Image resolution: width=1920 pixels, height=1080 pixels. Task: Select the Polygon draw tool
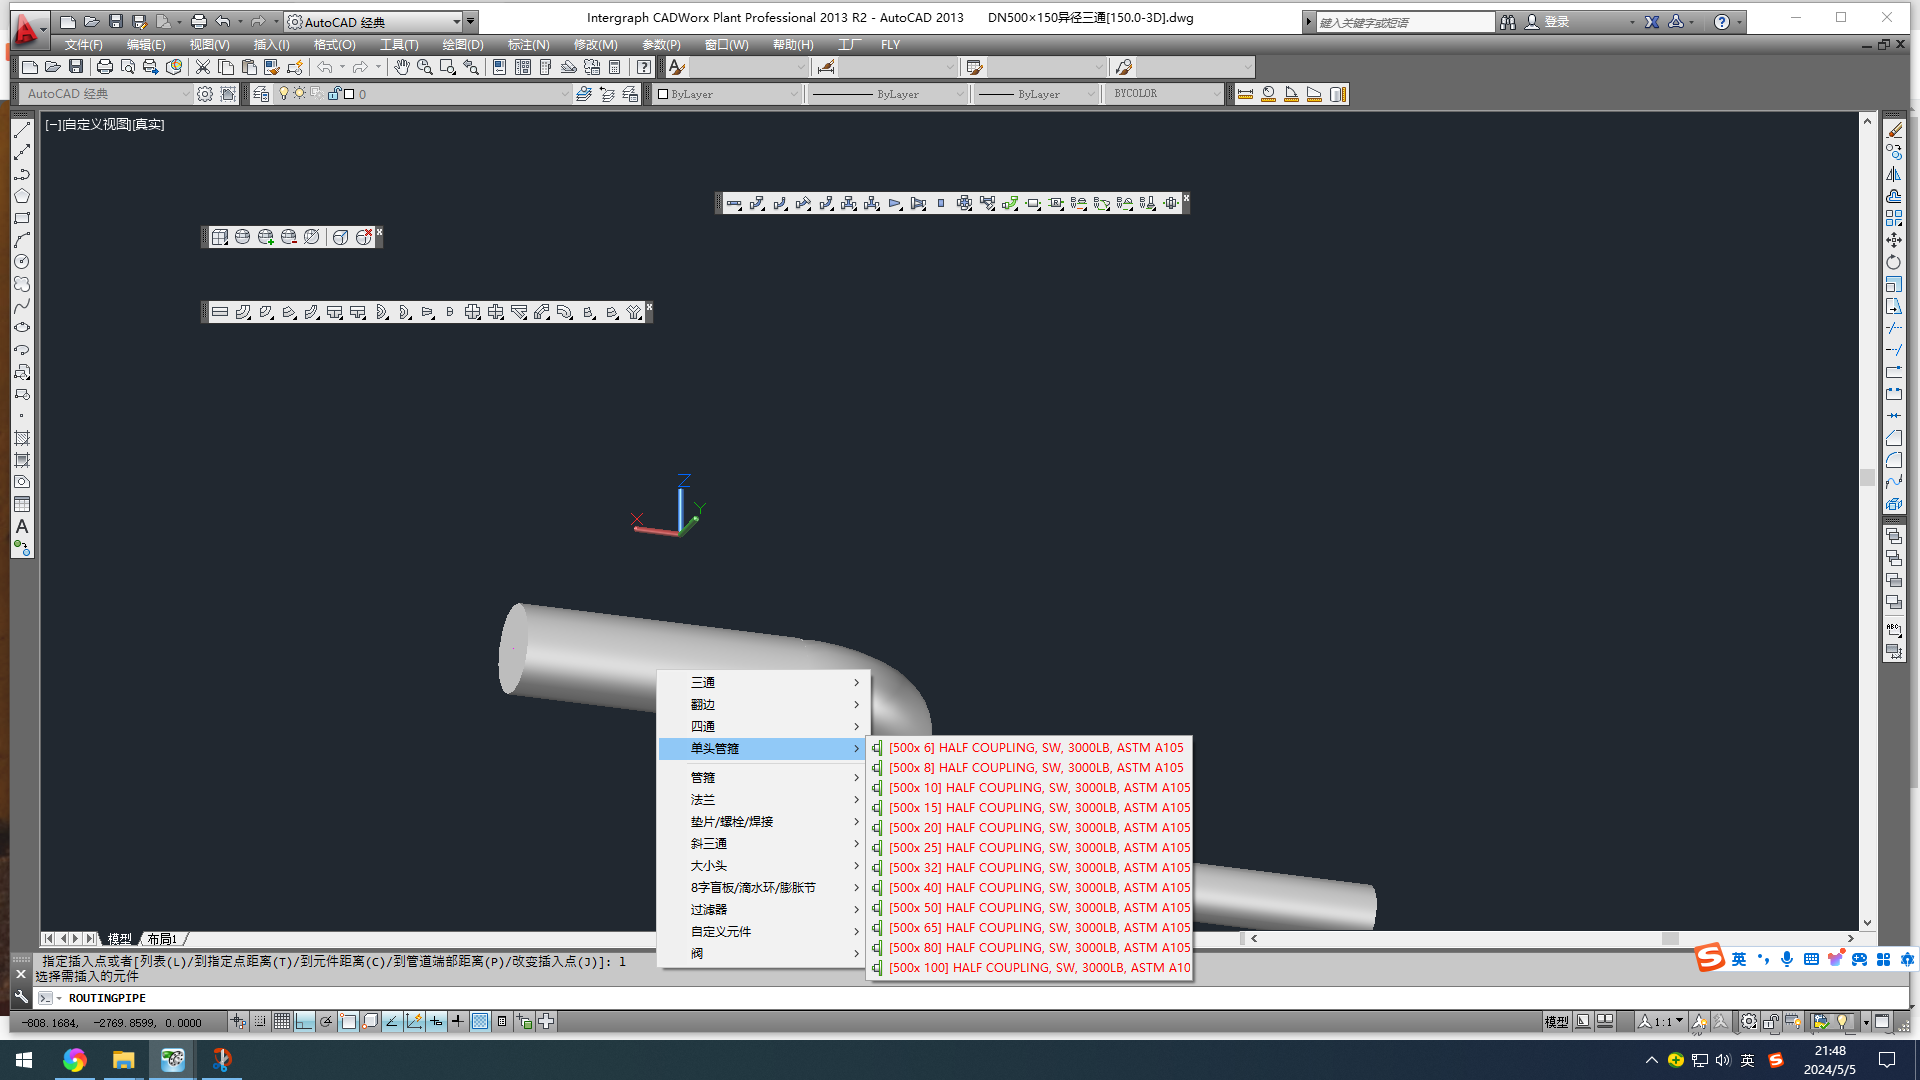pyautogui.click(x=22, y=196)
